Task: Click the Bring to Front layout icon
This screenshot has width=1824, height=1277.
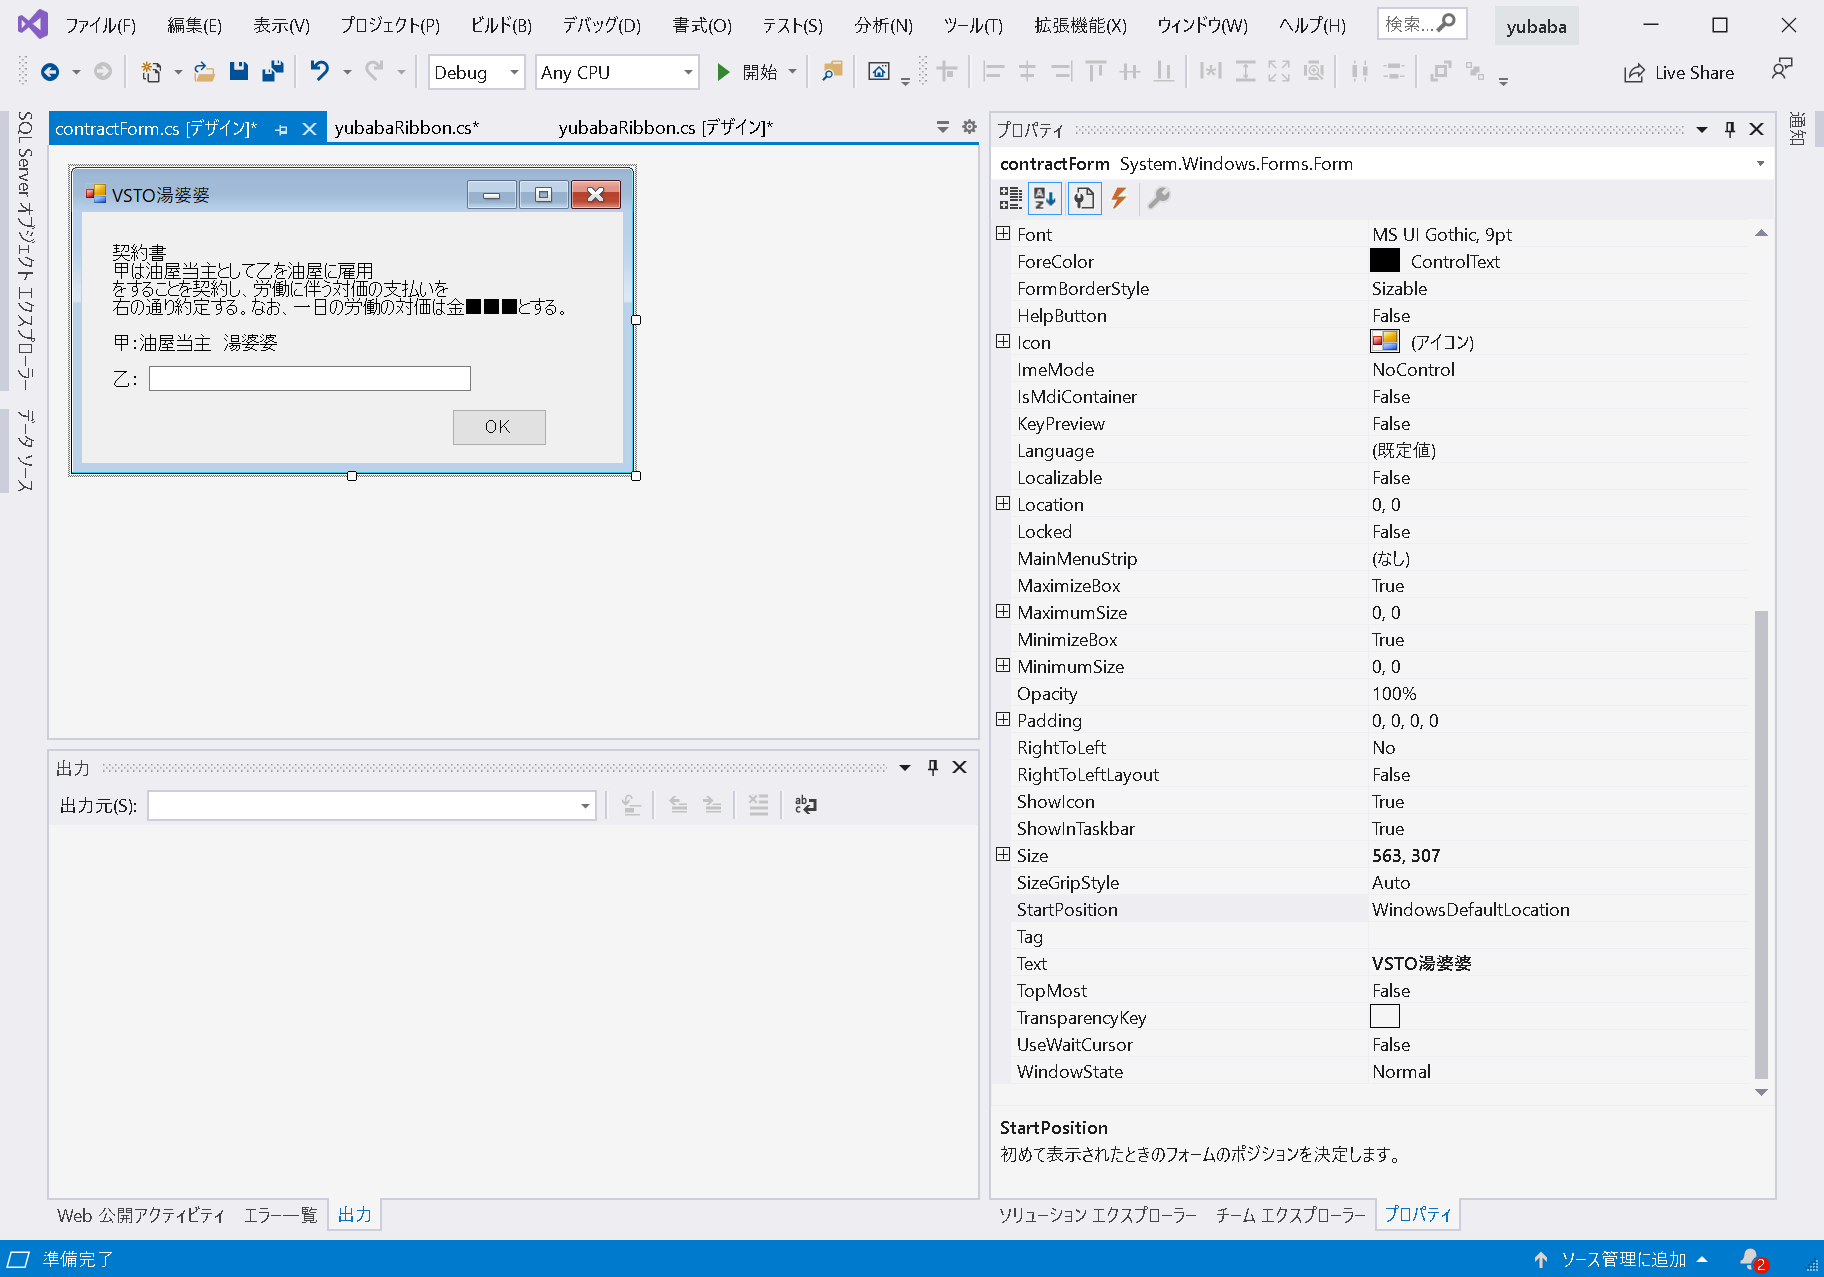Action: point(1440,71)
